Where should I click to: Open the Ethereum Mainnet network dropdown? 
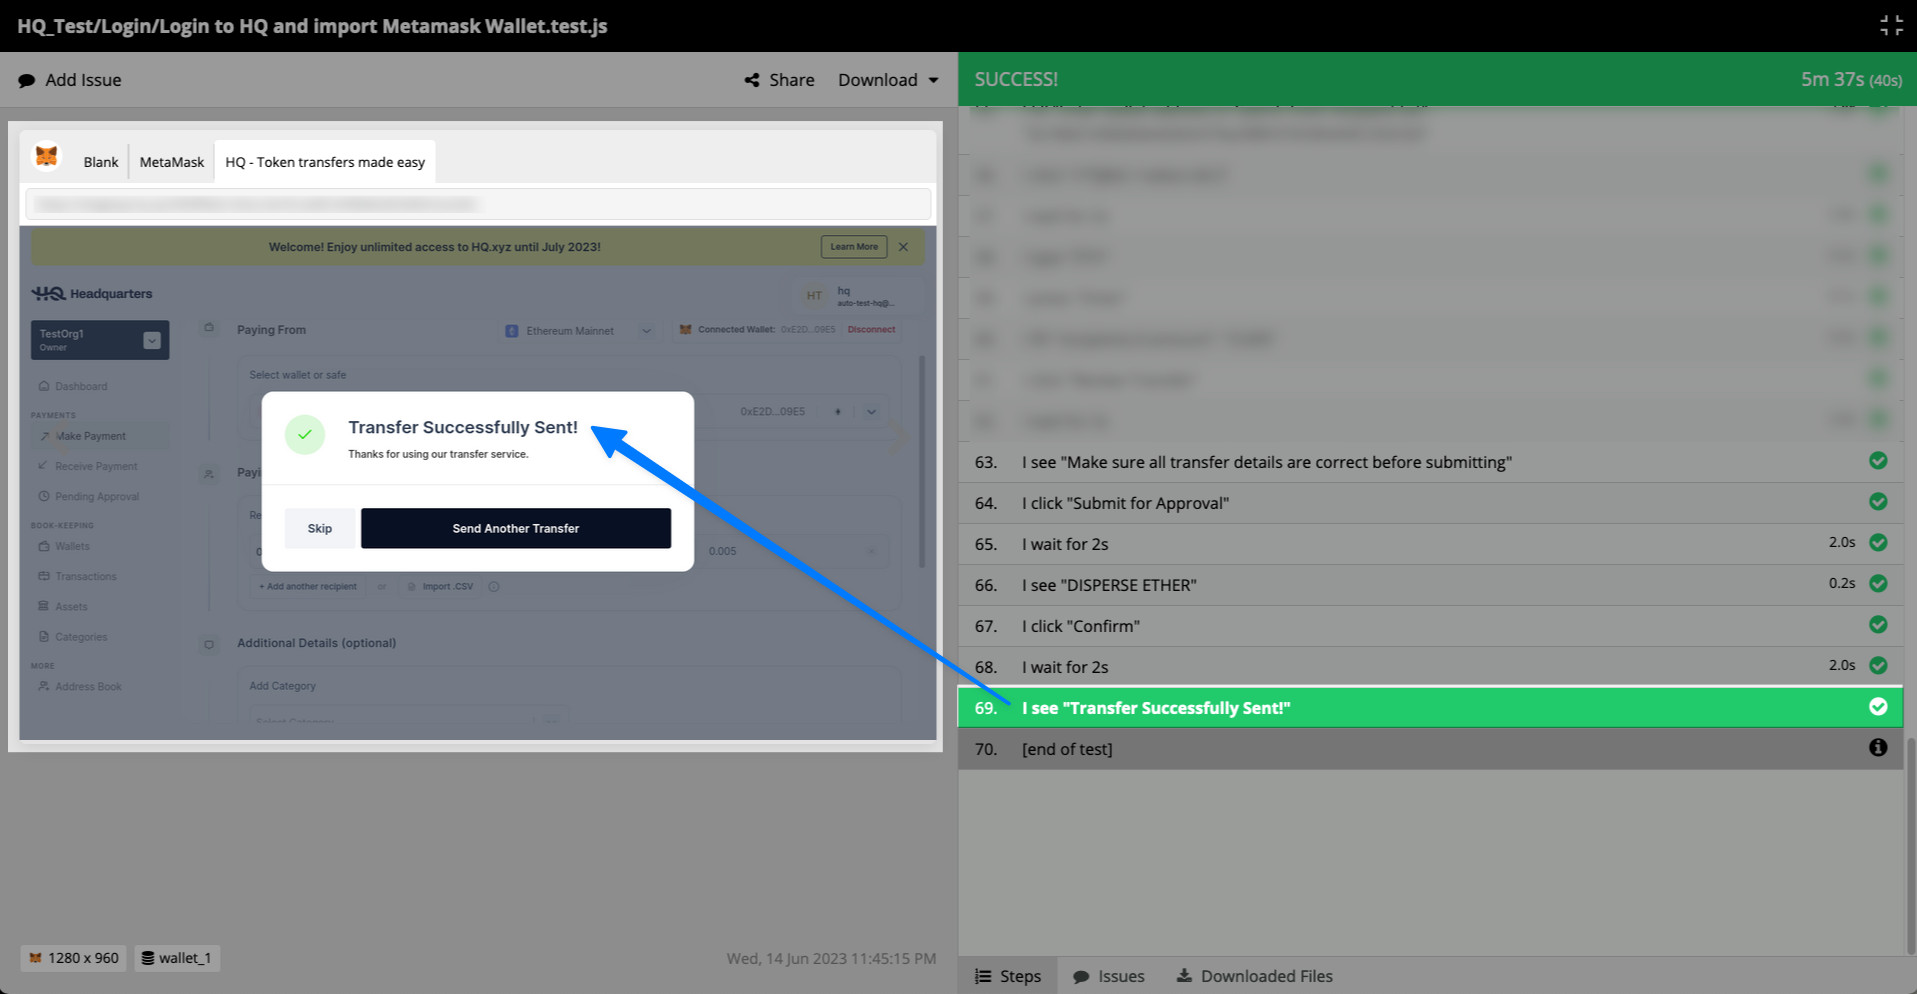click(580, 331)
